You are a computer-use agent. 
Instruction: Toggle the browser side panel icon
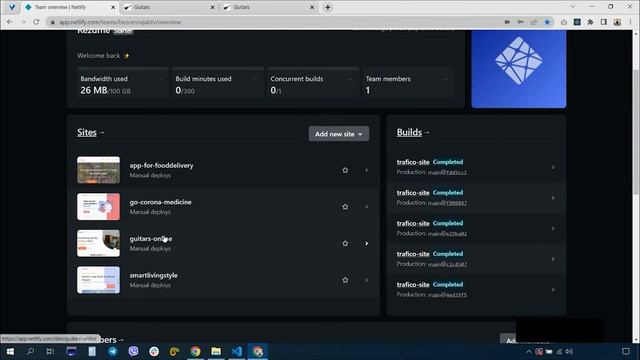604,22
